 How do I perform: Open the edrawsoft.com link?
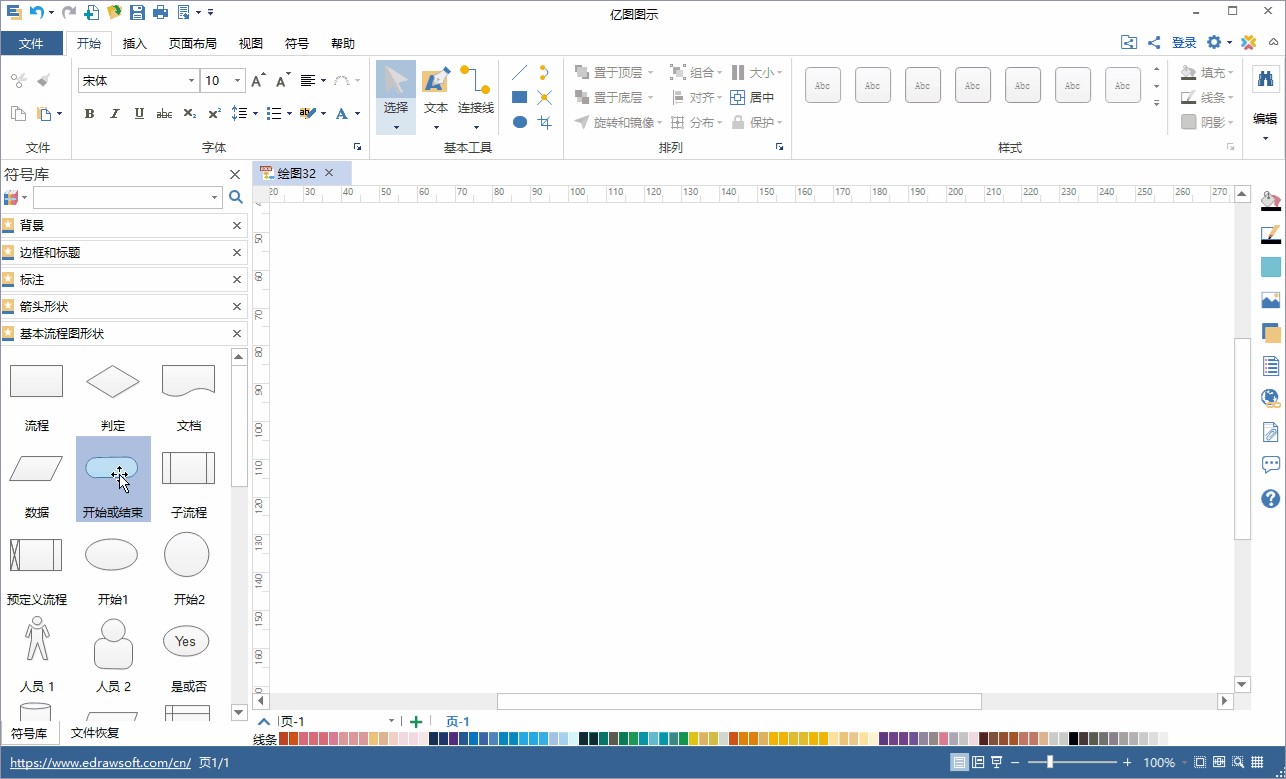point(100,763)
